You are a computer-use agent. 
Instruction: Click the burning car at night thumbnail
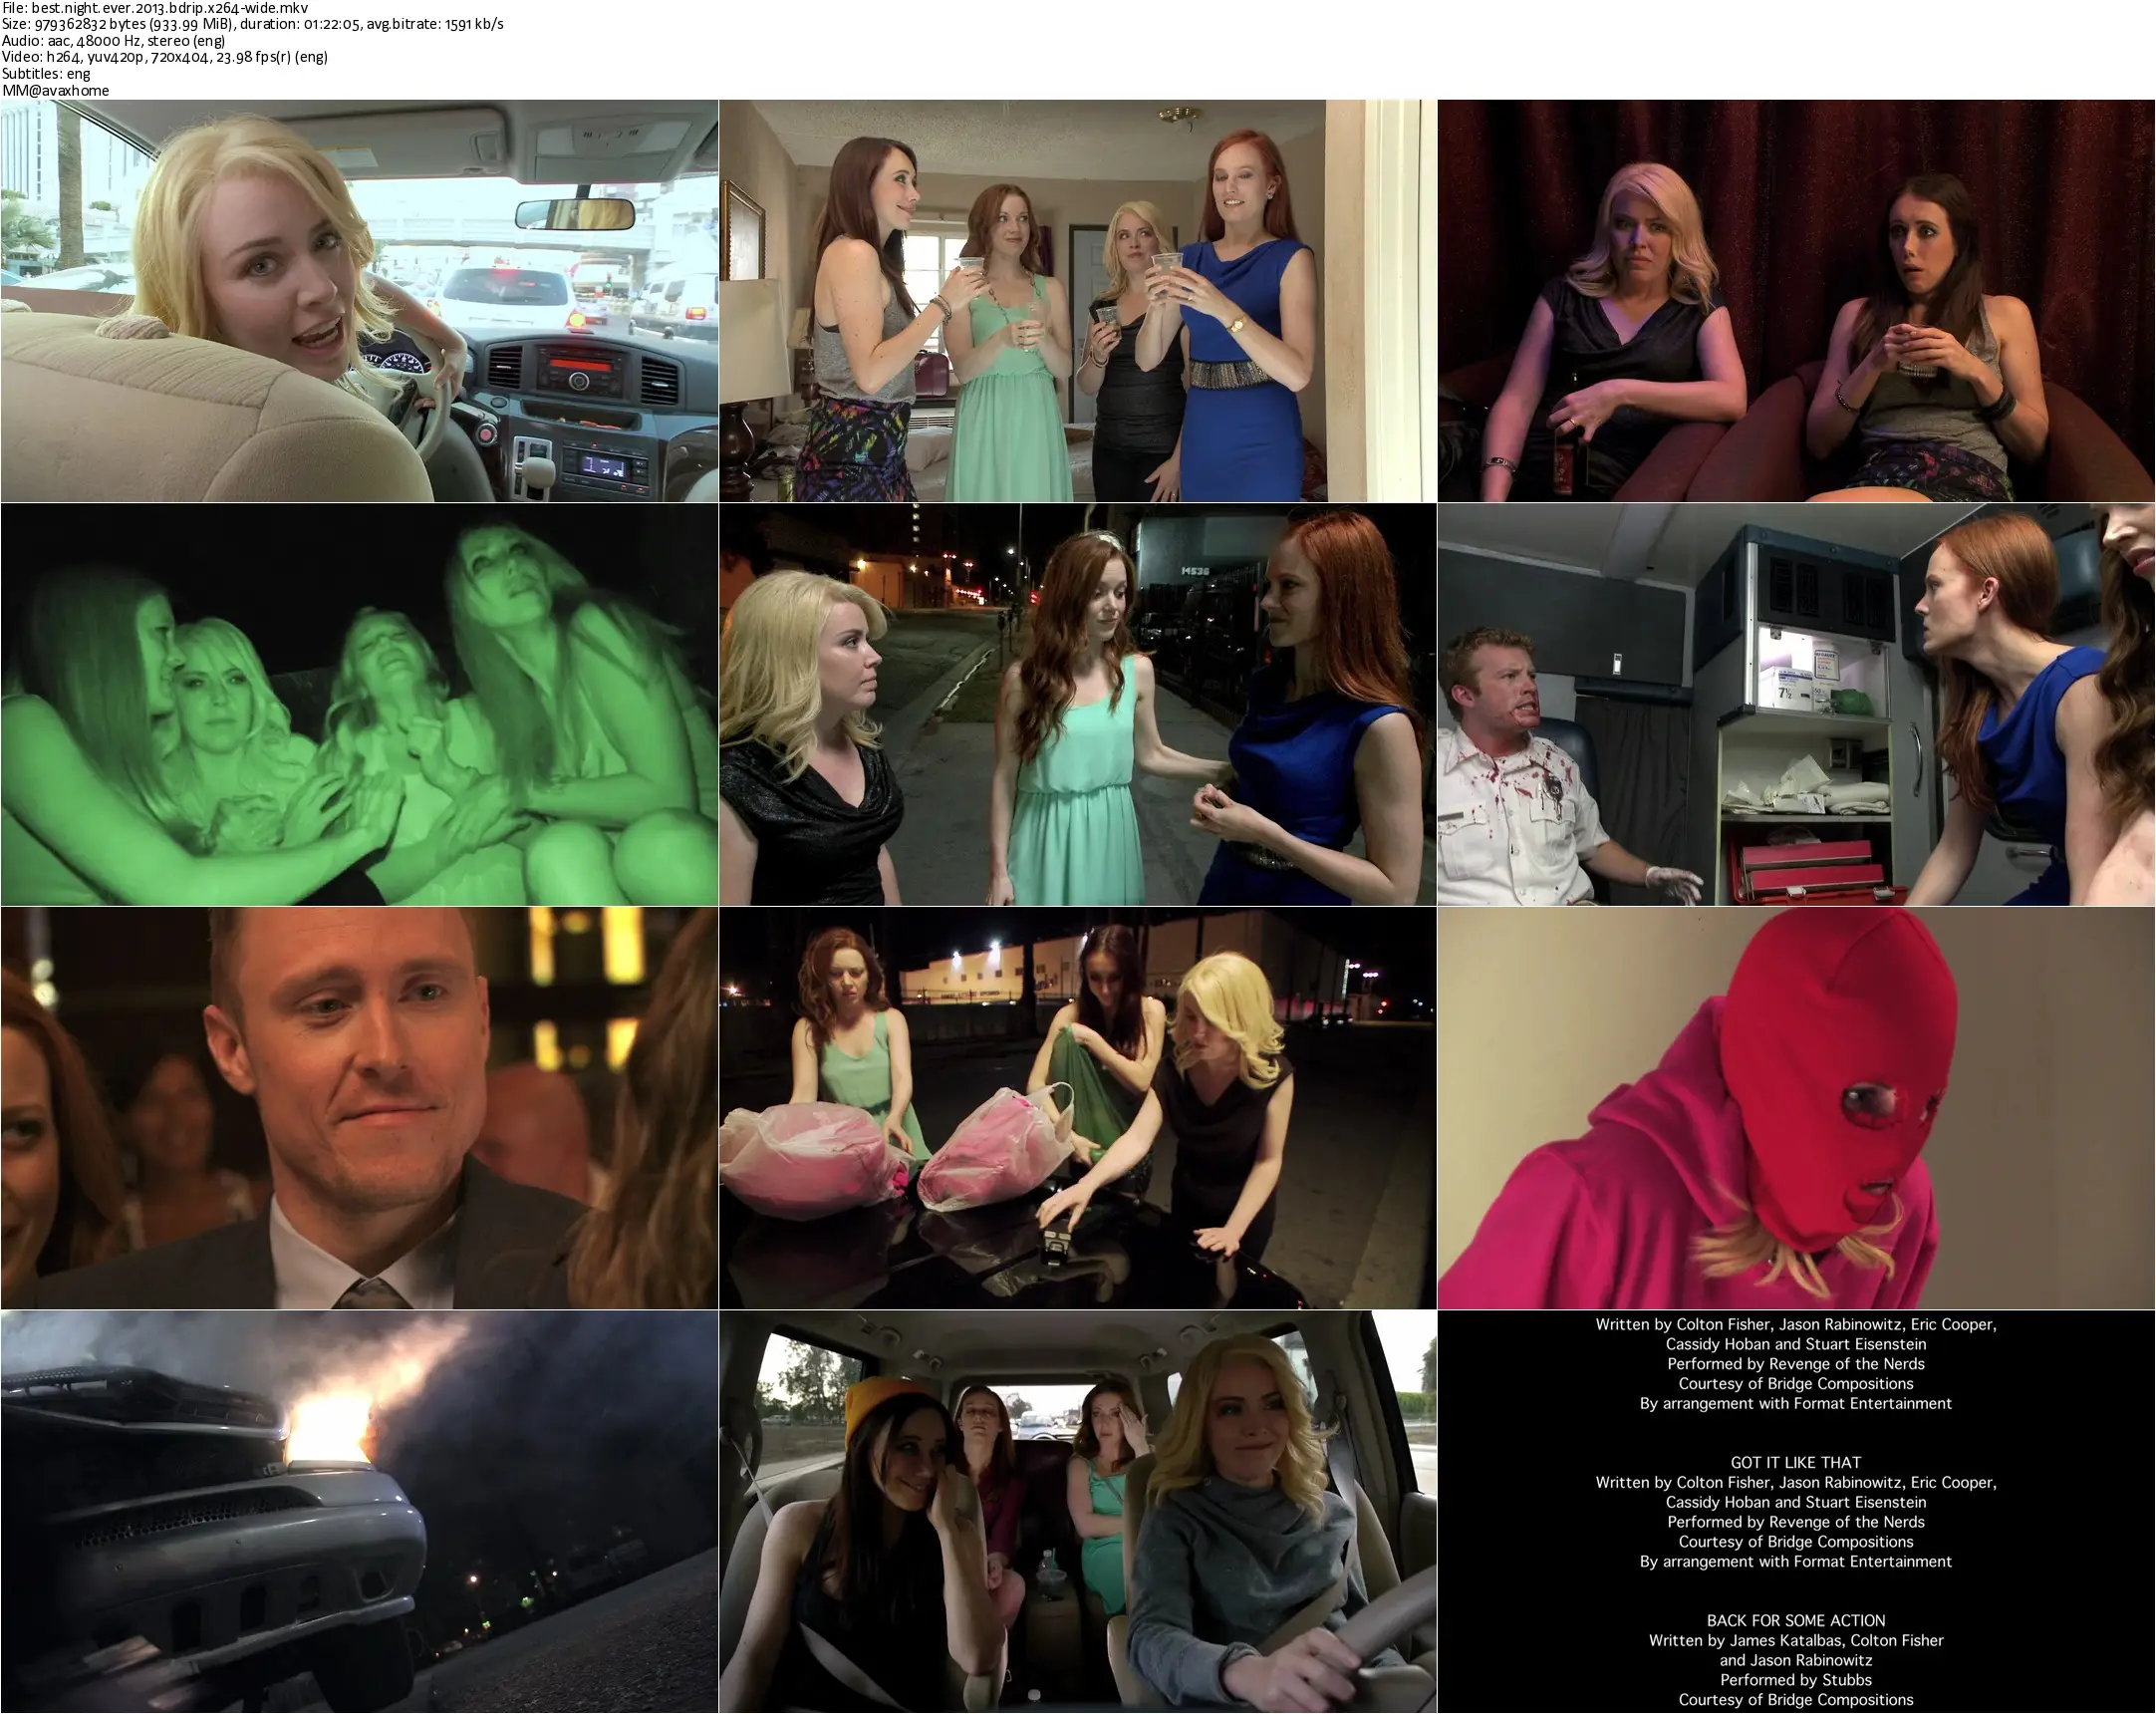(359, 1512)
